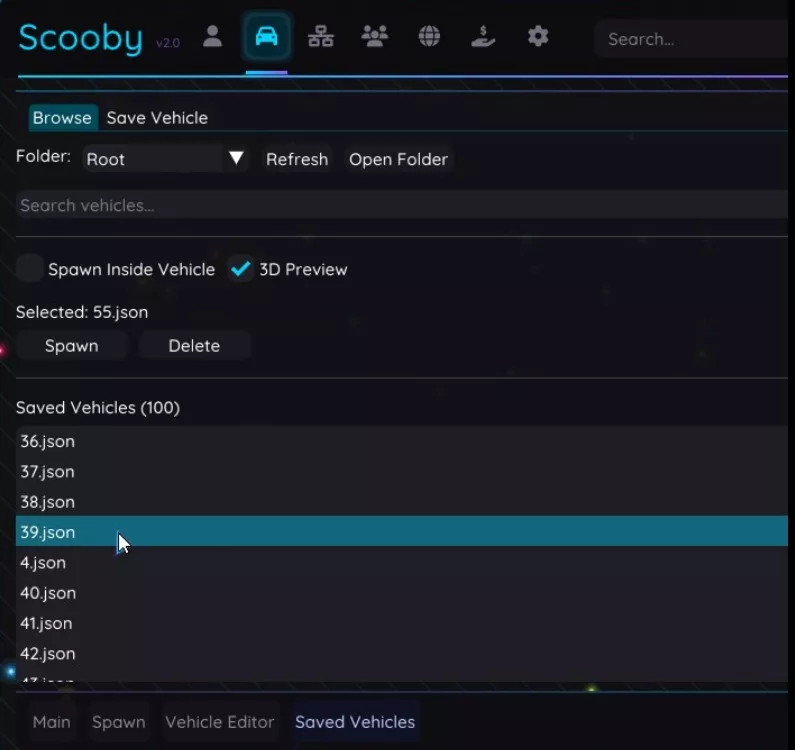Click the Delete button

click(x=194, y=346)
